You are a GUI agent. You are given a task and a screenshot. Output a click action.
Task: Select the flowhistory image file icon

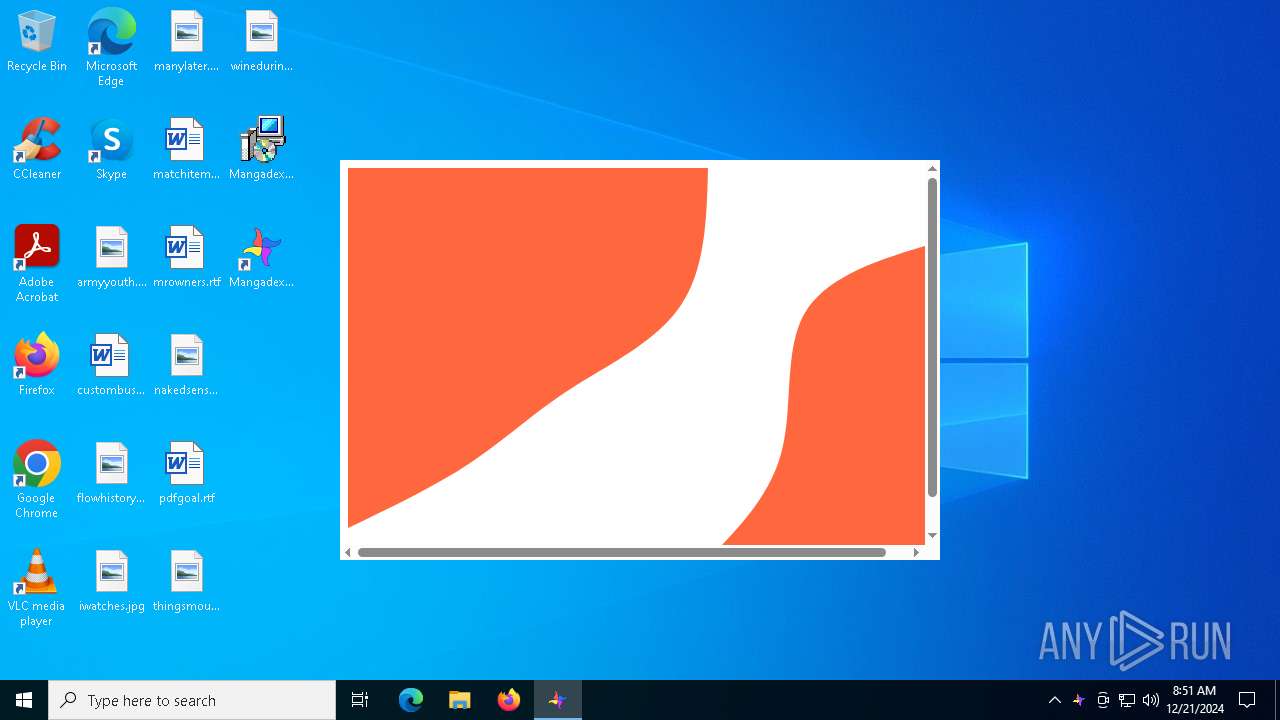click(x=111, y=474)
